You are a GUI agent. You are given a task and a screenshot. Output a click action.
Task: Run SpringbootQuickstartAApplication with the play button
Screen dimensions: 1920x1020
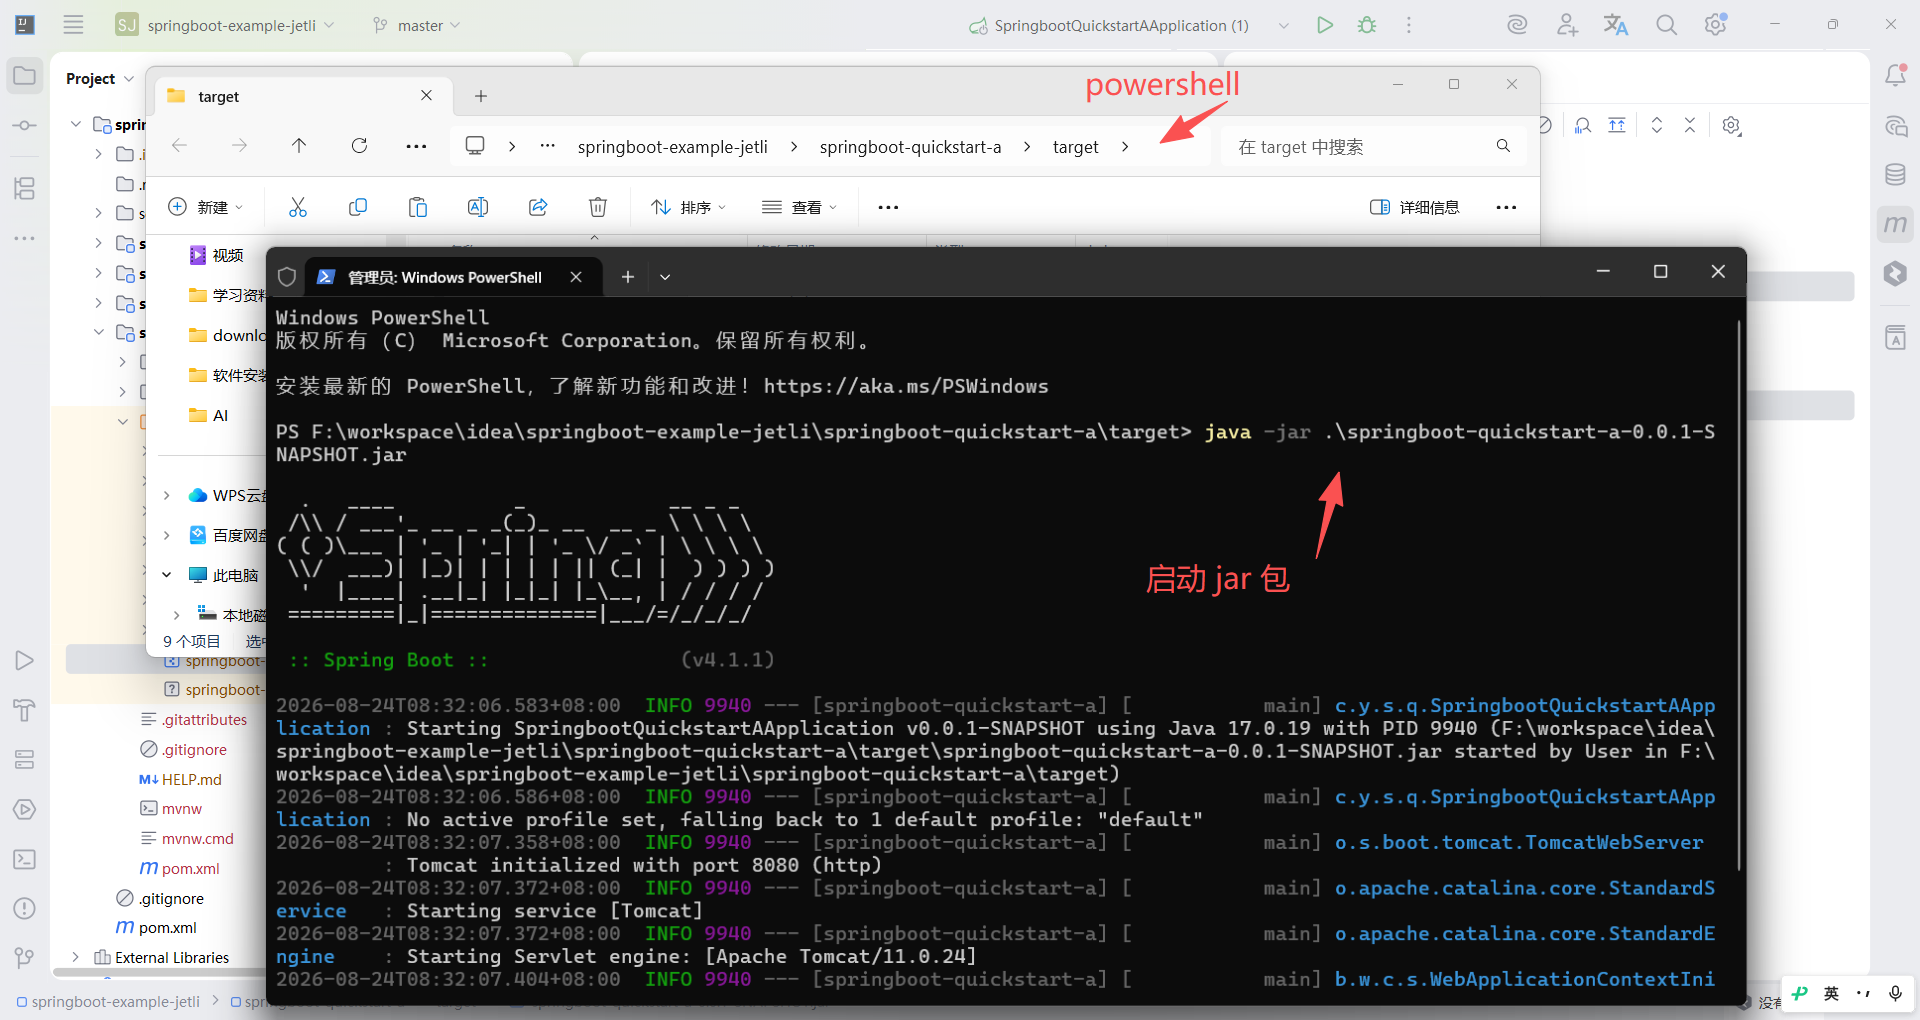(1325, 25)
